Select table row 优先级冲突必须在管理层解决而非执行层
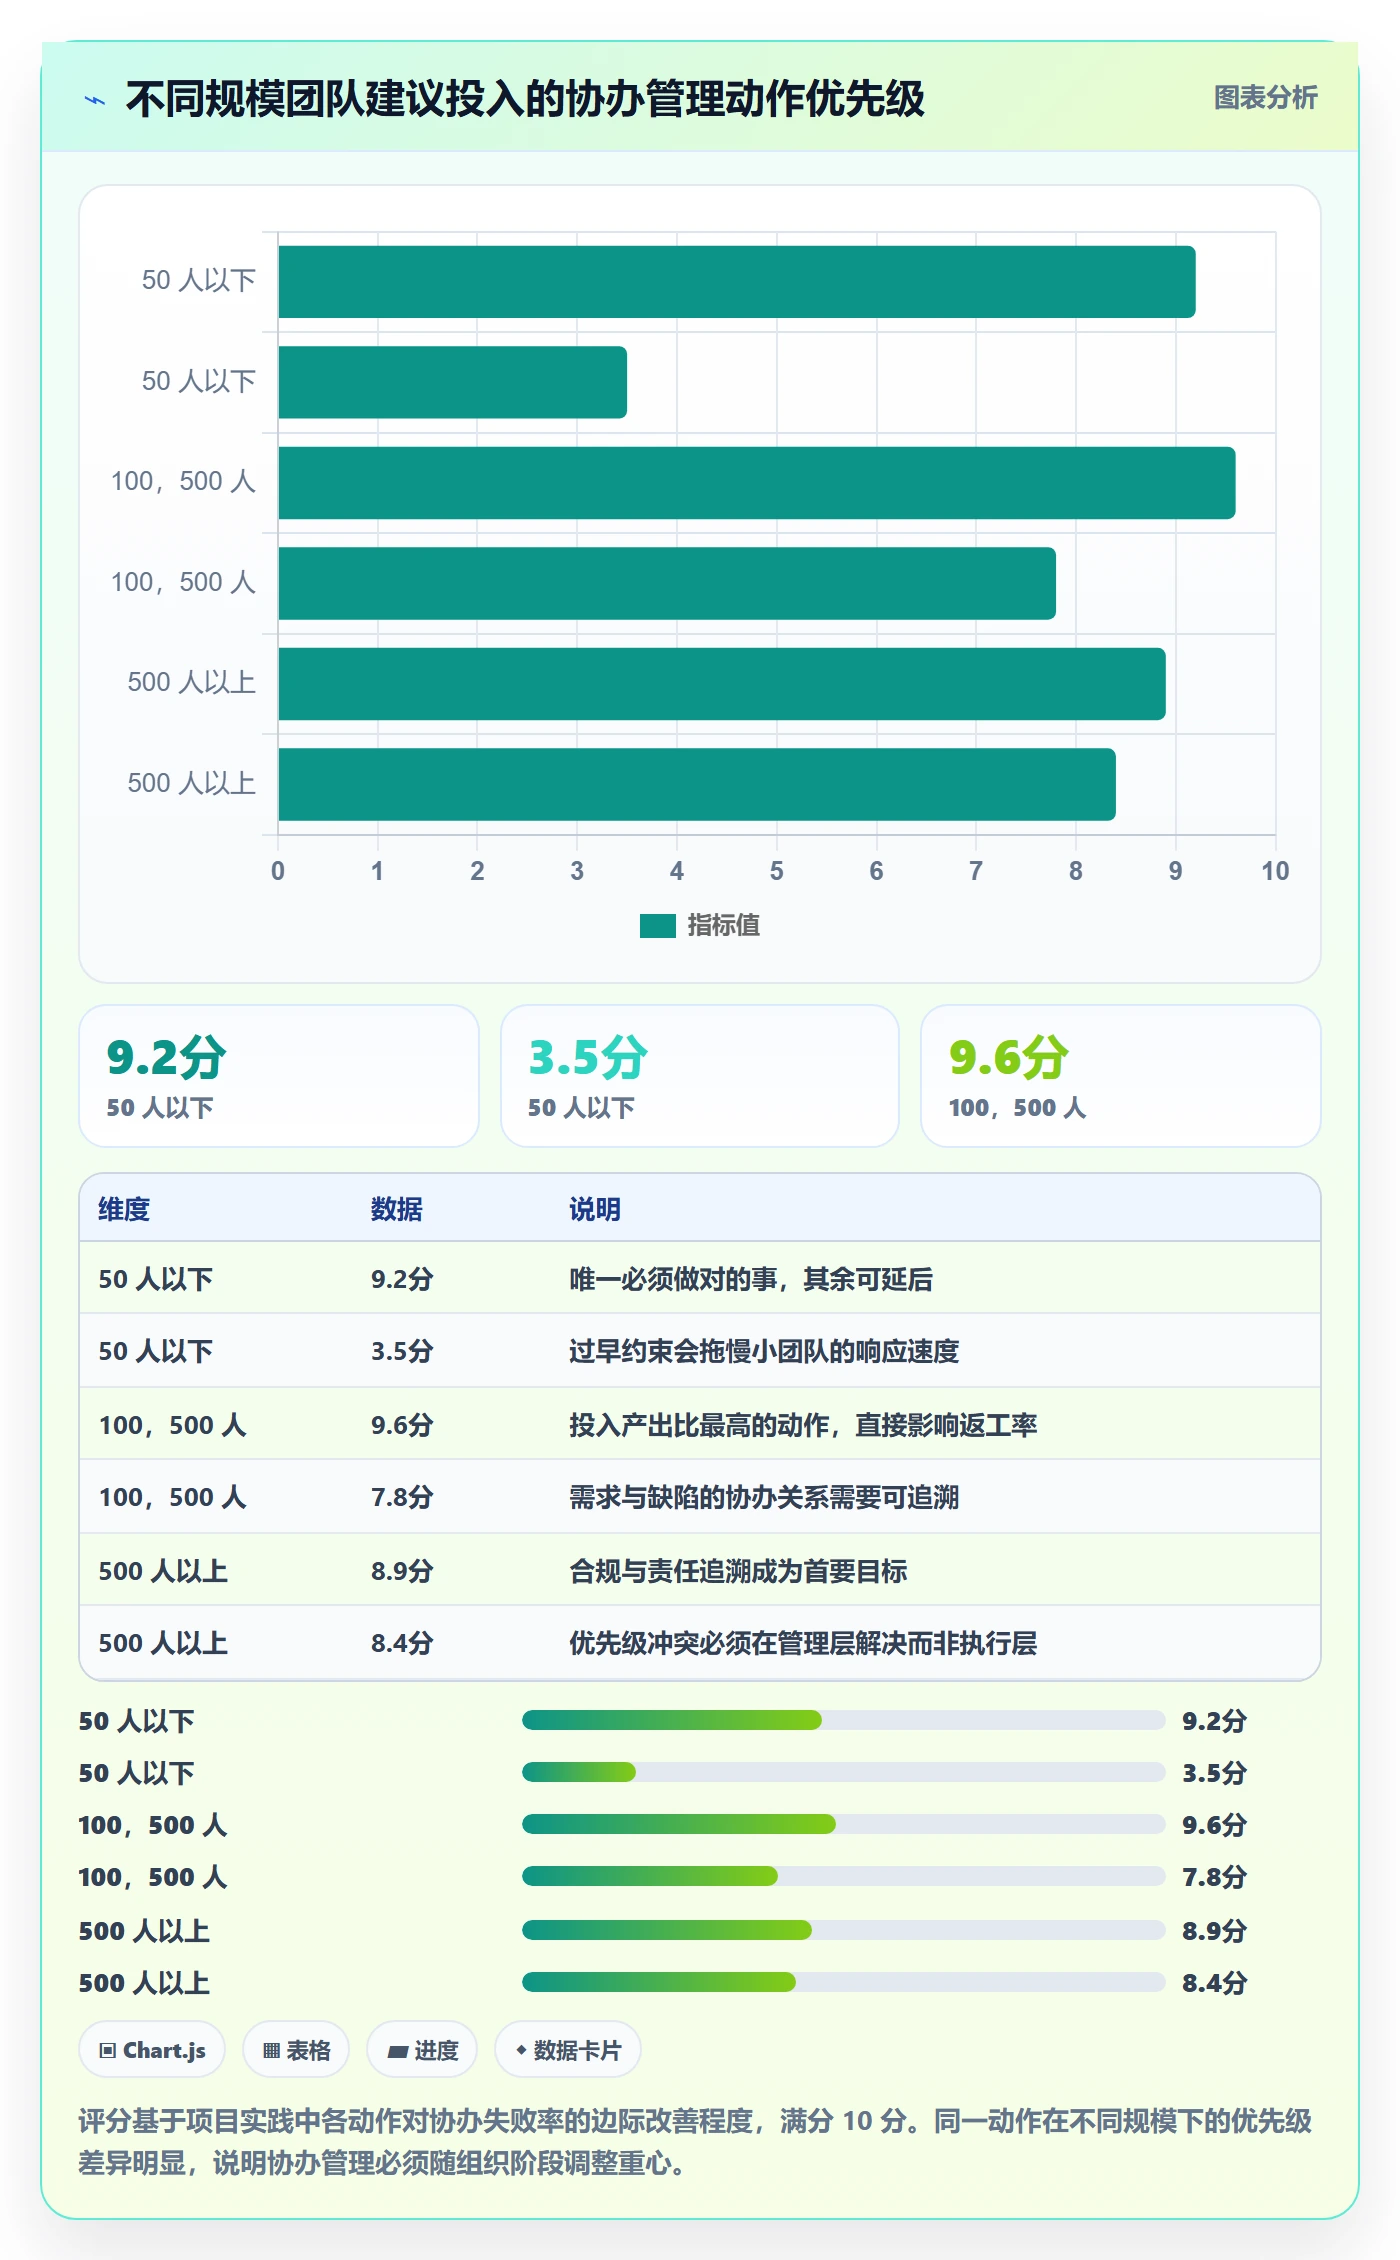This screenshot has width=1400, height=2260. [700, 1642]
